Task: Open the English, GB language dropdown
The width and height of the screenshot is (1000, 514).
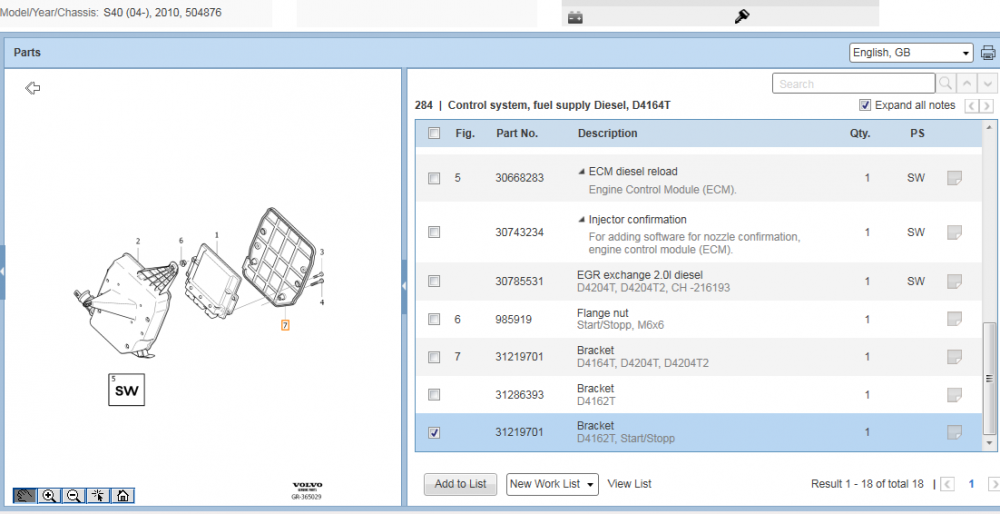Action: point(911,53)
